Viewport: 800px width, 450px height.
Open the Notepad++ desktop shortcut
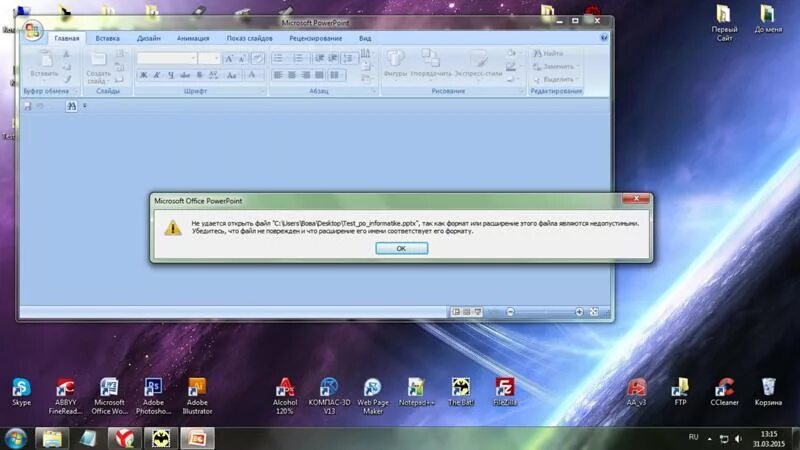(416, 392)
